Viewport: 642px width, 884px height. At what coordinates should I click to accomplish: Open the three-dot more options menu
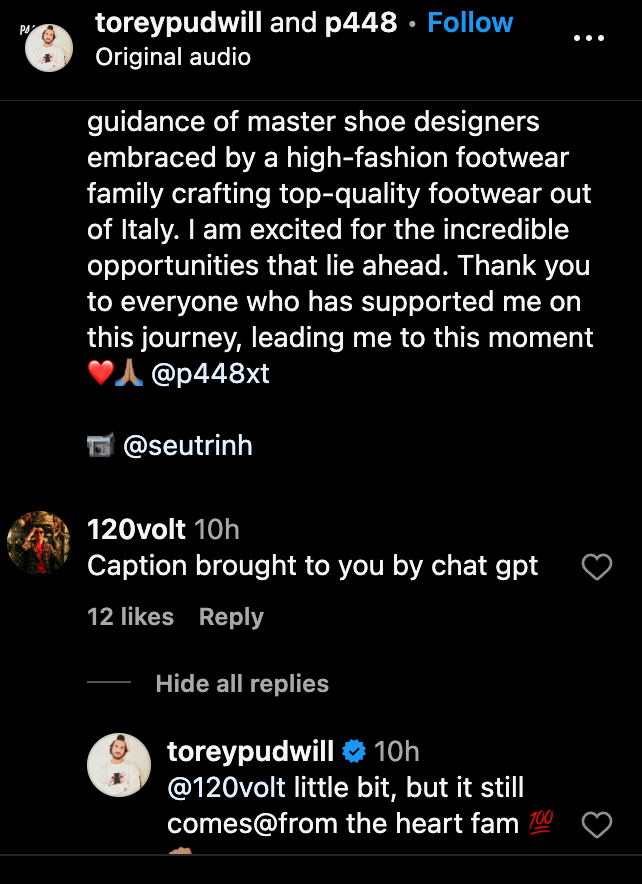click(588, 38)
